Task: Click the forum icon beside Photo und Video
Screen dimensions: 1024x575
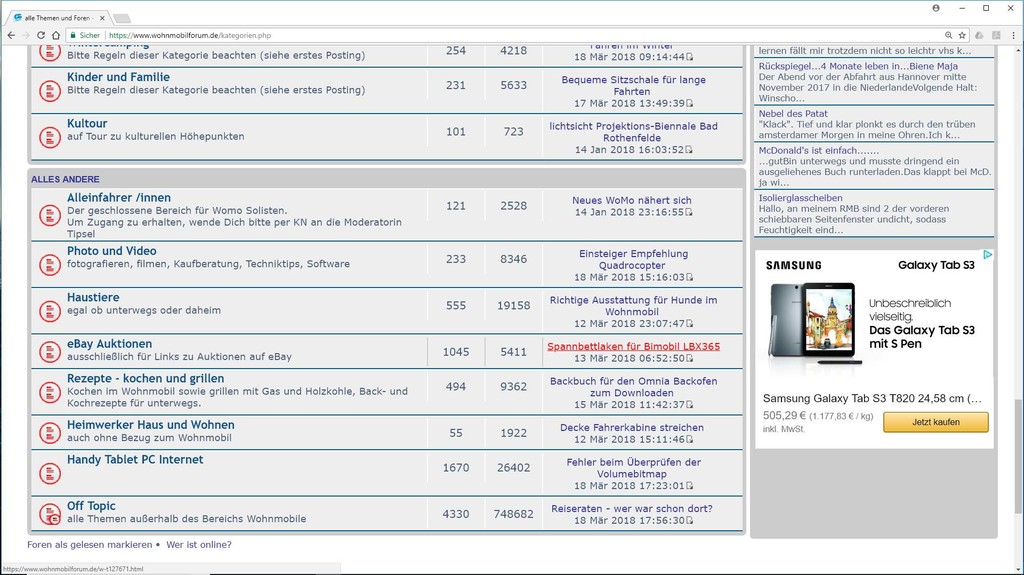Action: [x=50, y=265]
